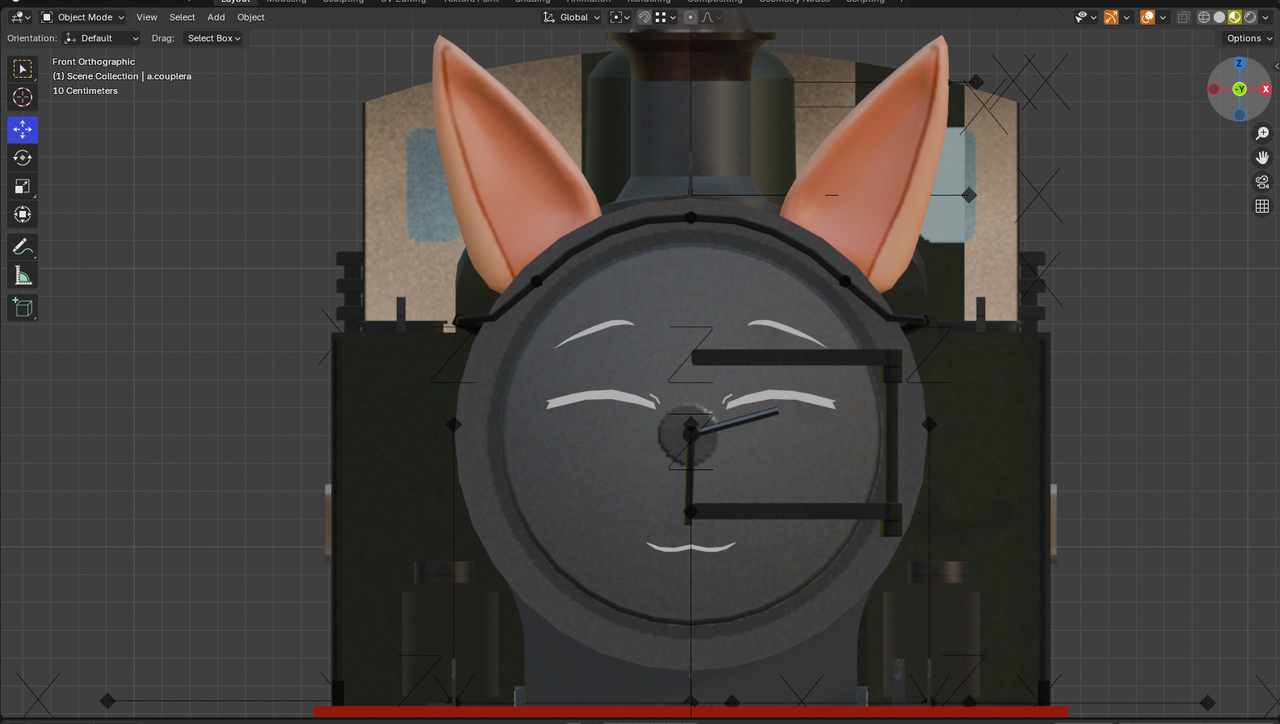Switch to Material Preview shading

[x=1235, y=17]
